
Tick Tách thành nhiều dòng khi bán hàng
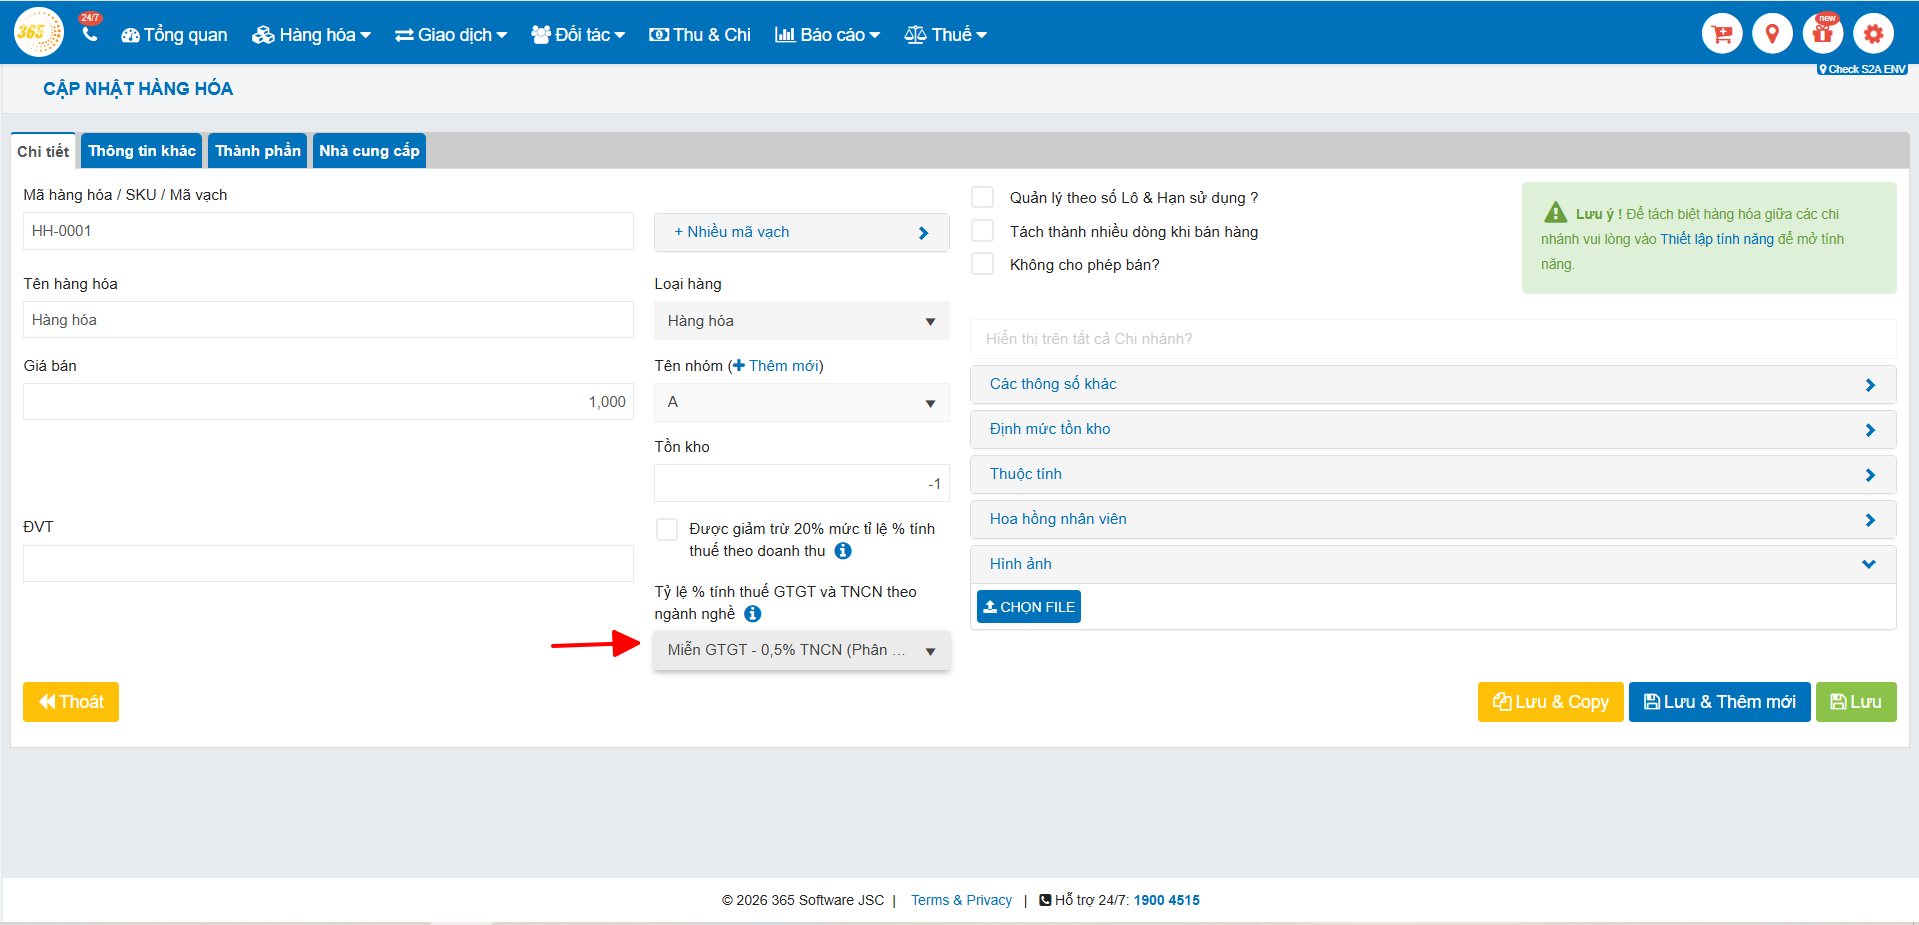coord(983,231)
